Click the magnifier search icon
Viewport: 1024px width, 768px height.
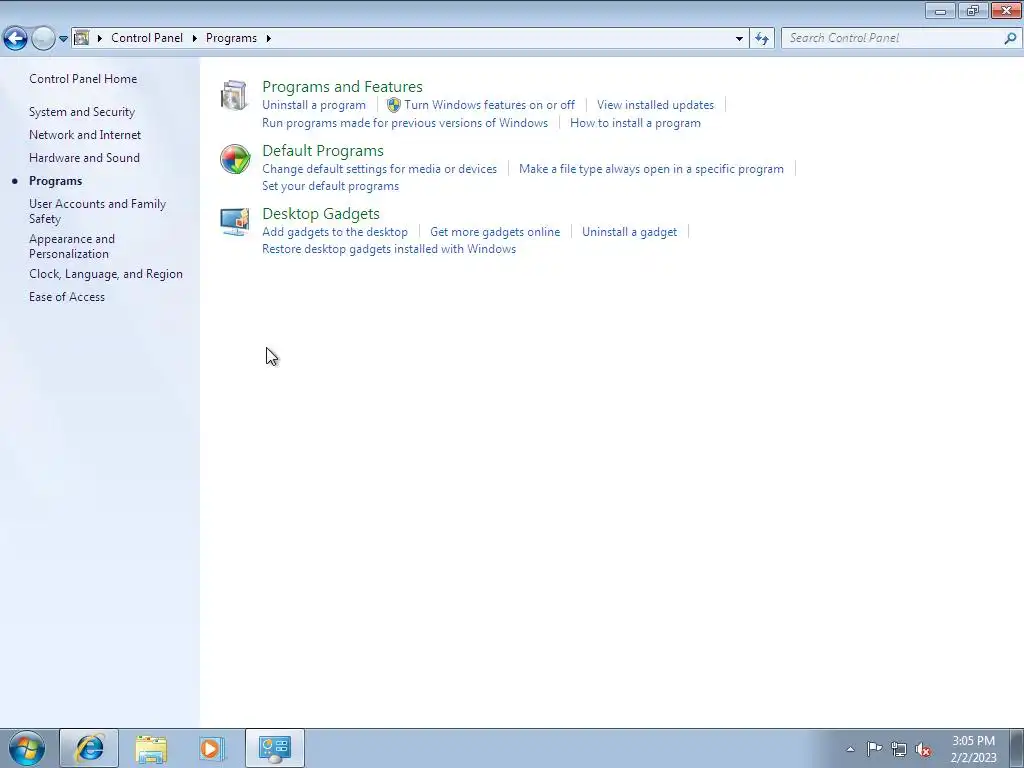1010,38
